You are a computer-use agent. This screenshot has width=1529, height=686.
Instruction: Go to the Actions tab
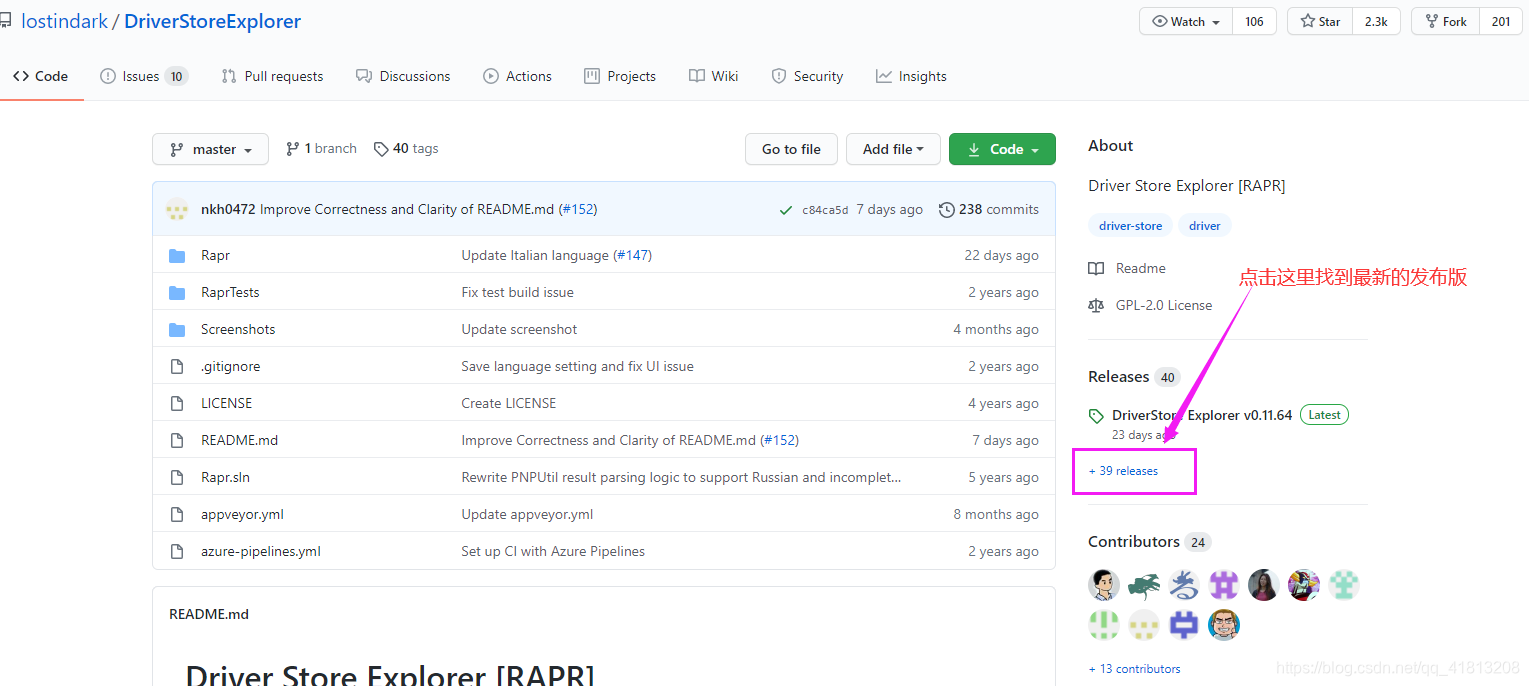pyautogui.click(x=517, y=76)
